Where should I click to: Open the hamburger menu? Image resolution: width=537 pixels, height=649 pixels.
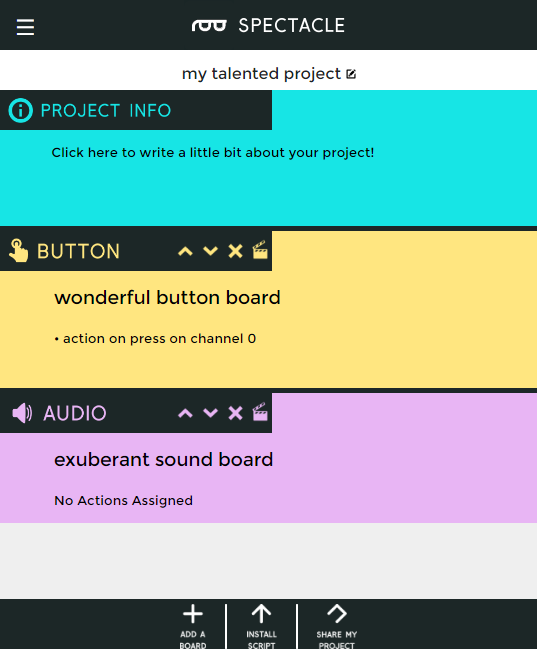[x=25, y=27]
